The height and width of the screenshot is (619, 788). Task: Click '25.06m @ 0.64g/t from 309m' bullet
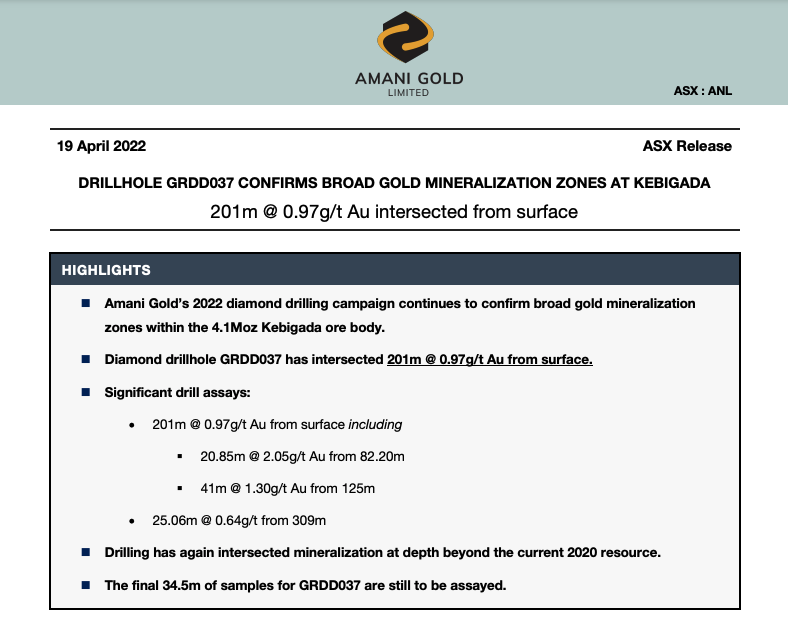coord(239,521)
